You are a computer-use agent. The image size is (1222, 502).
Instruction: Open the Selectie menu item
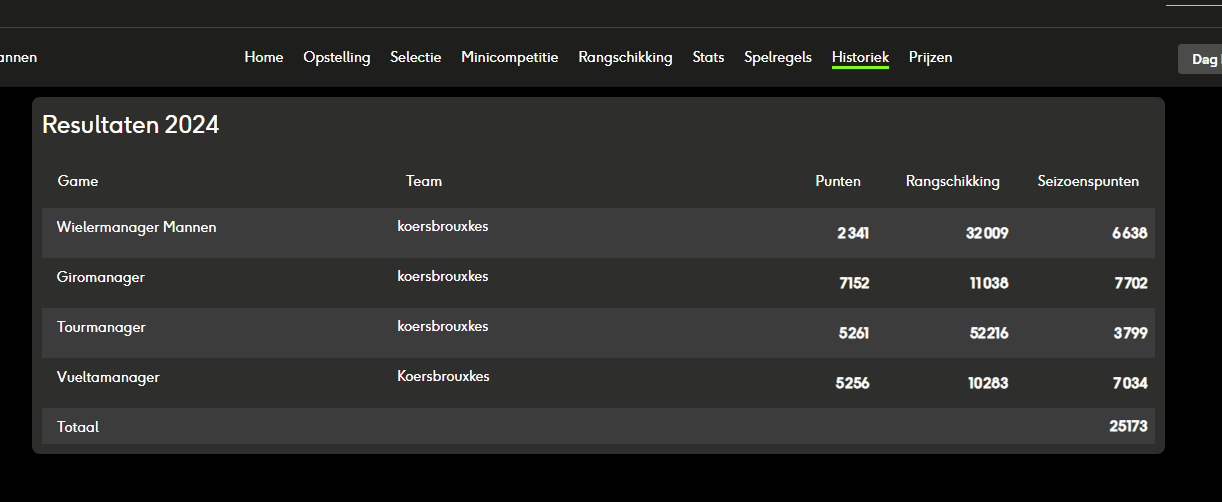pos(416,57)
